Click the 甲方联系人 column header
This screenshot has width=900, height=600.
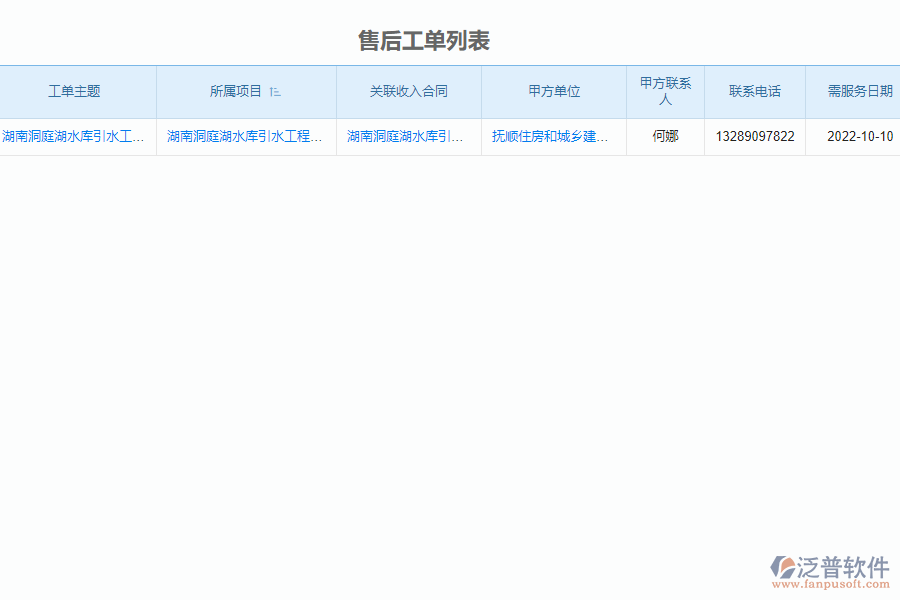pyautogui.click(x=666, y=90)
